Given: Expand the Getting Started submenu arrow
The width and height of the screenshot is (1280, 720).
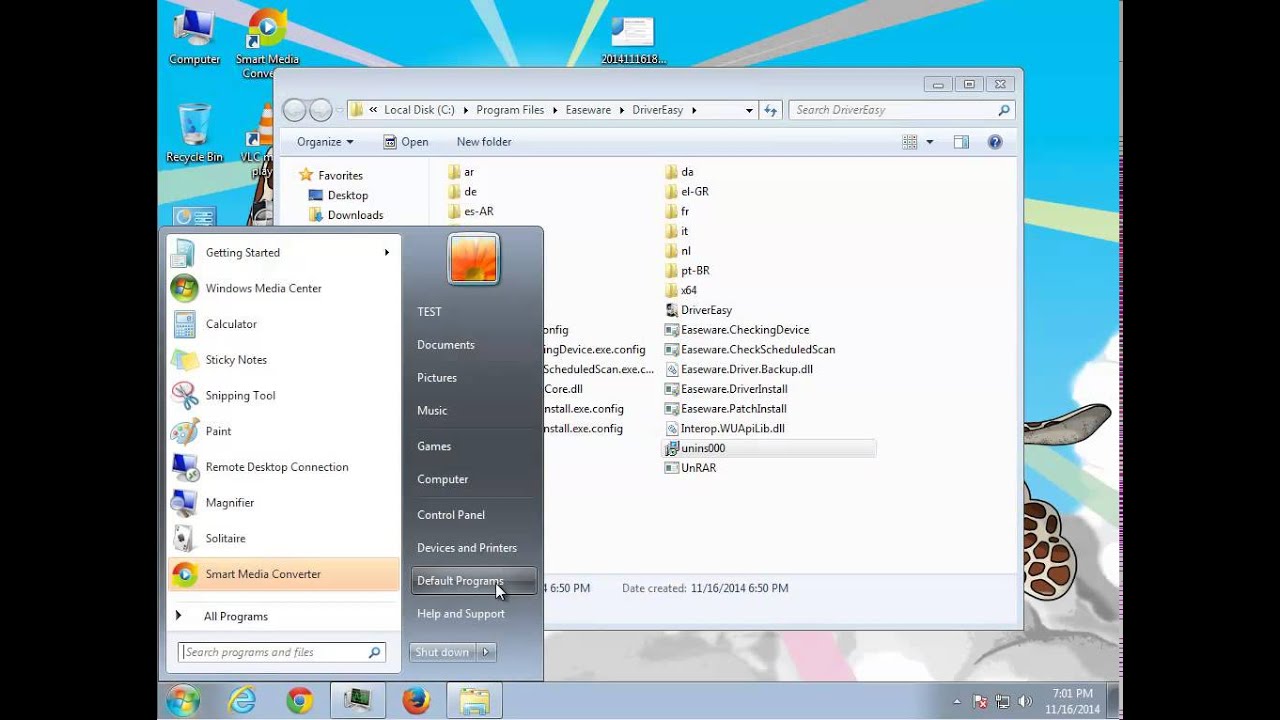Looking at the screenshot, I should pos(387,253).
